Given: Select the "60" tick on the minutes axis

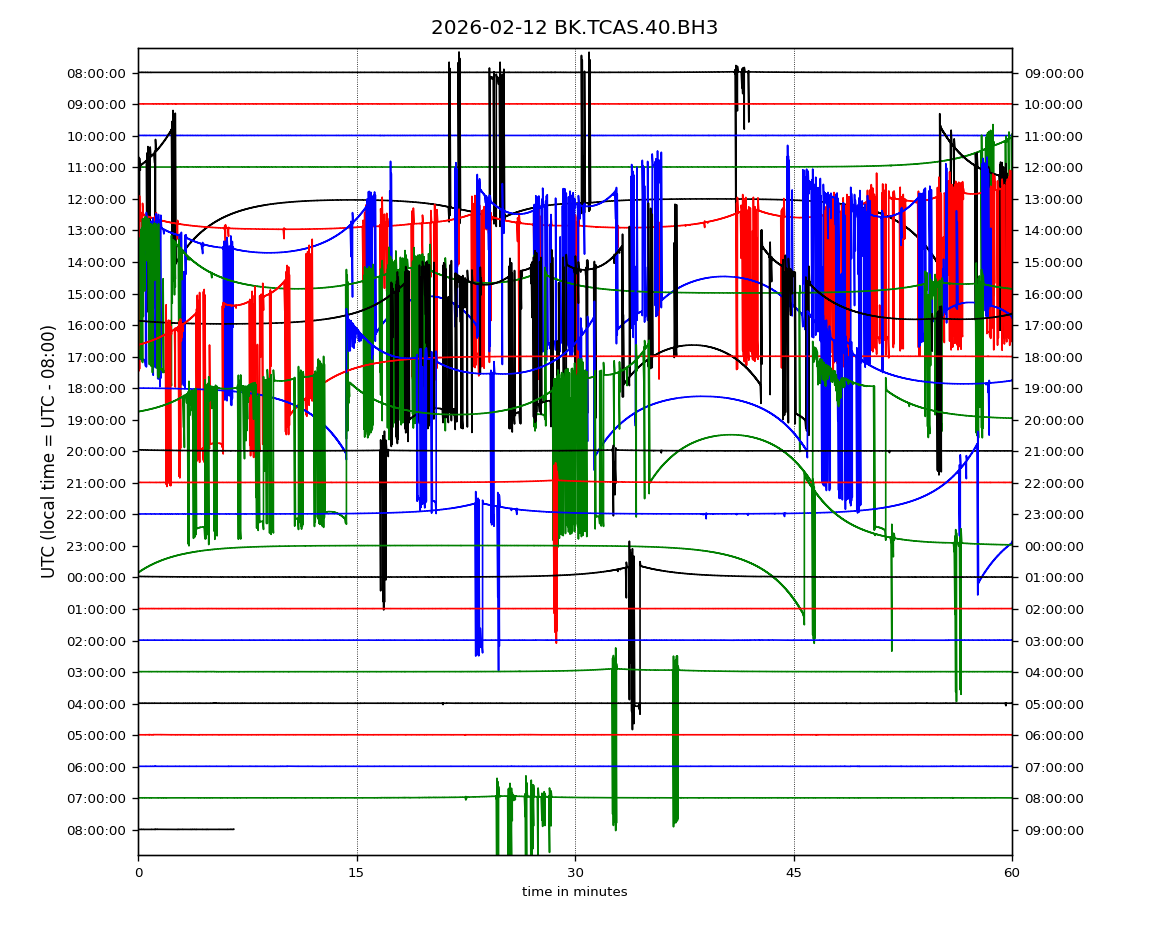Looking at the screenshot, I should [1012, 873].
